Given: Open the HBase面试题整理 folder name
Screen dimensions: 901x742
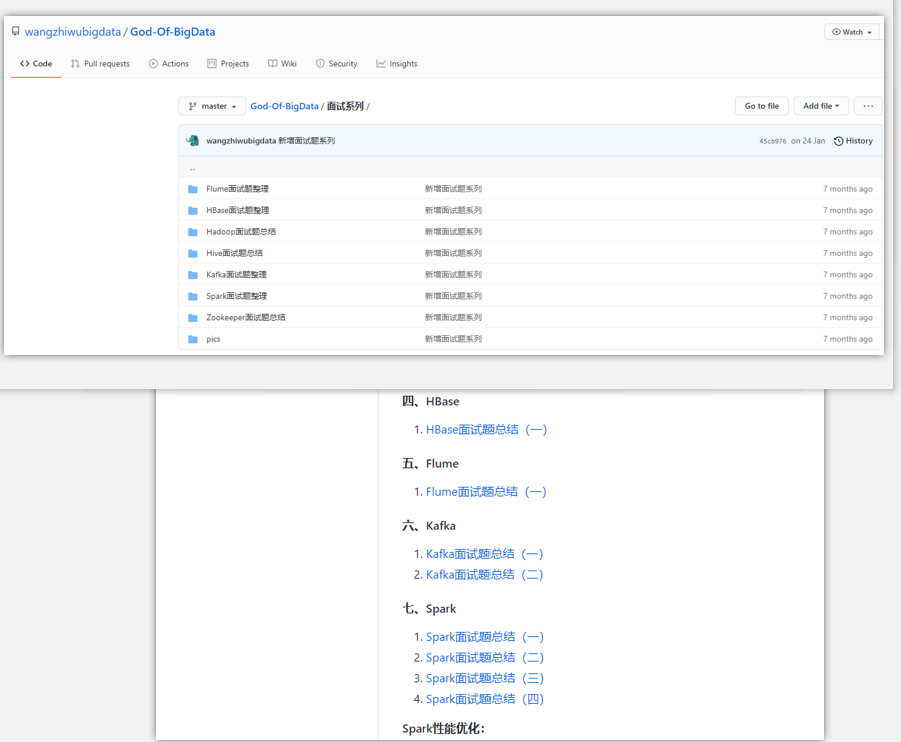Looking at the screenshot, I should tap(237, 210).
